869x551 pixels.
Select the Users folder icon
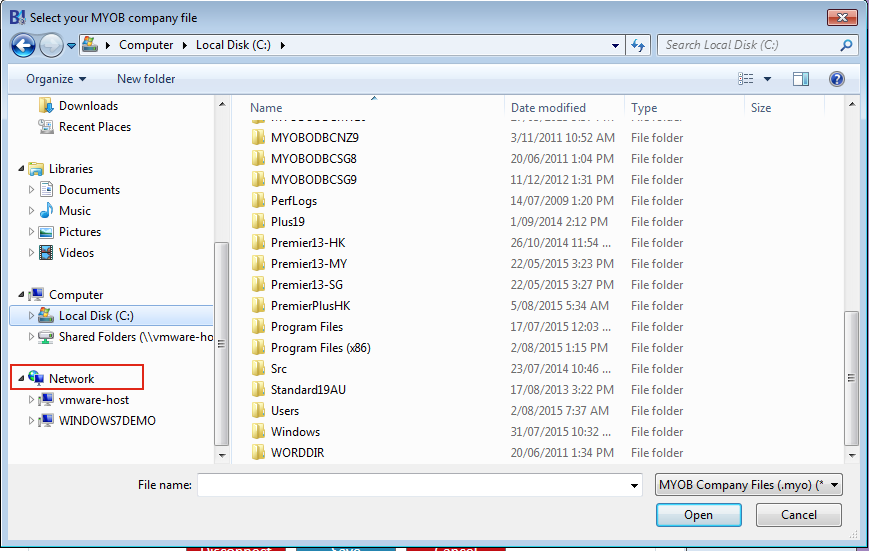[258, 411]
